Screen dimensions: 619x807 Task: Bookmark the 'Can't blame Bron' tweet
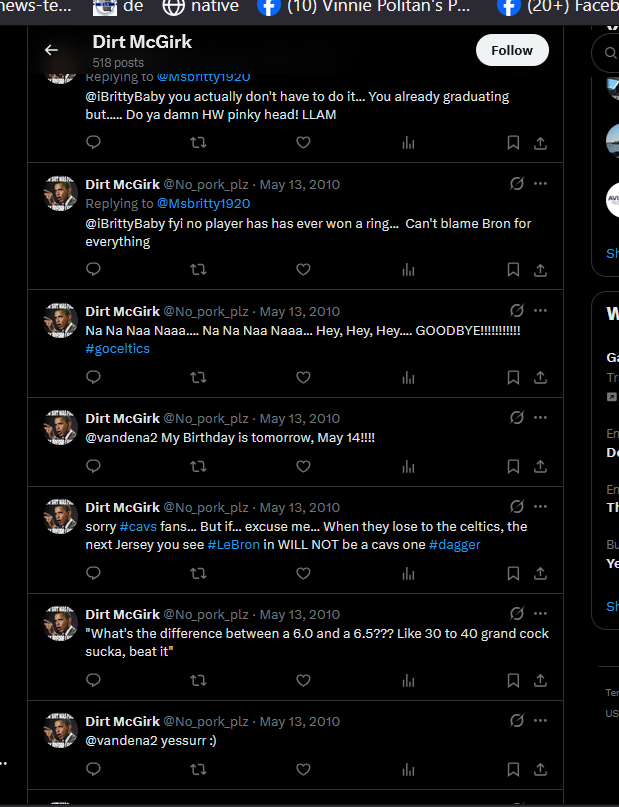tap(513, 270)
